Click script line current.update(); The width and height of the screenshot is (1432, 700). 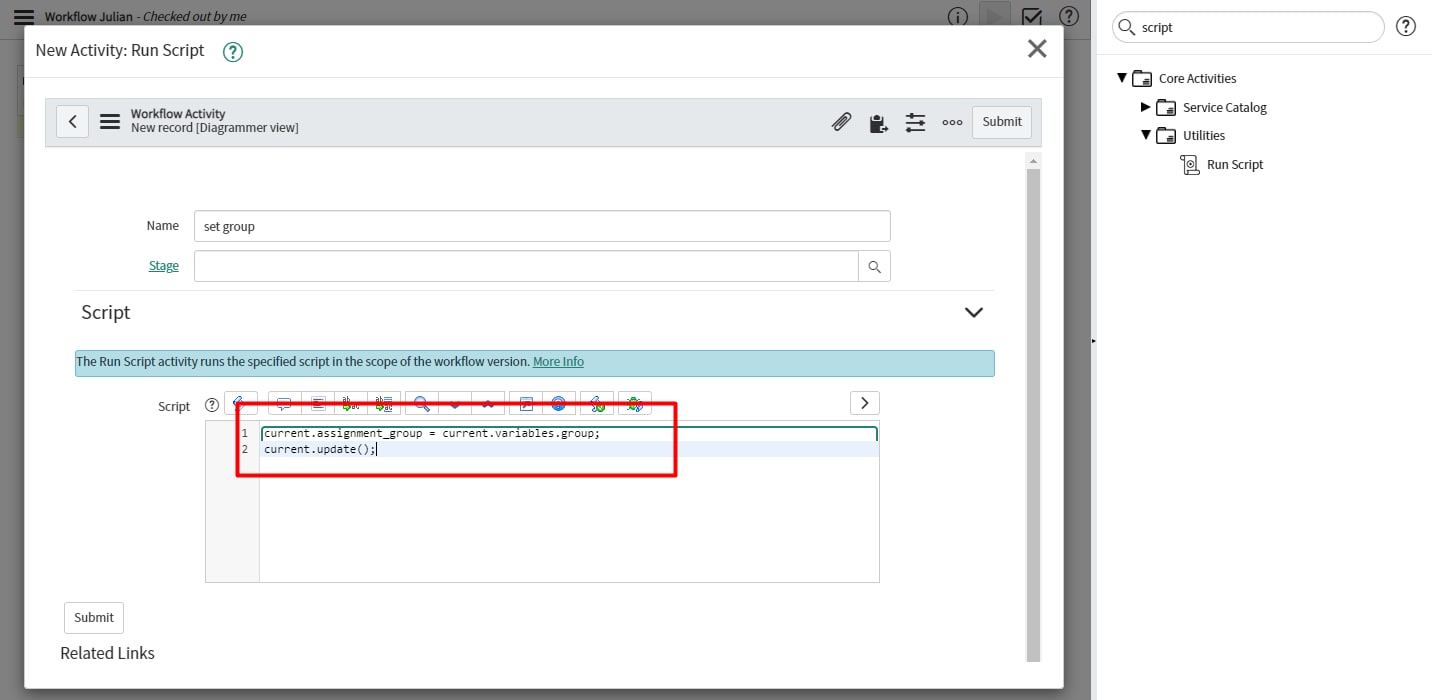(320, 449)
